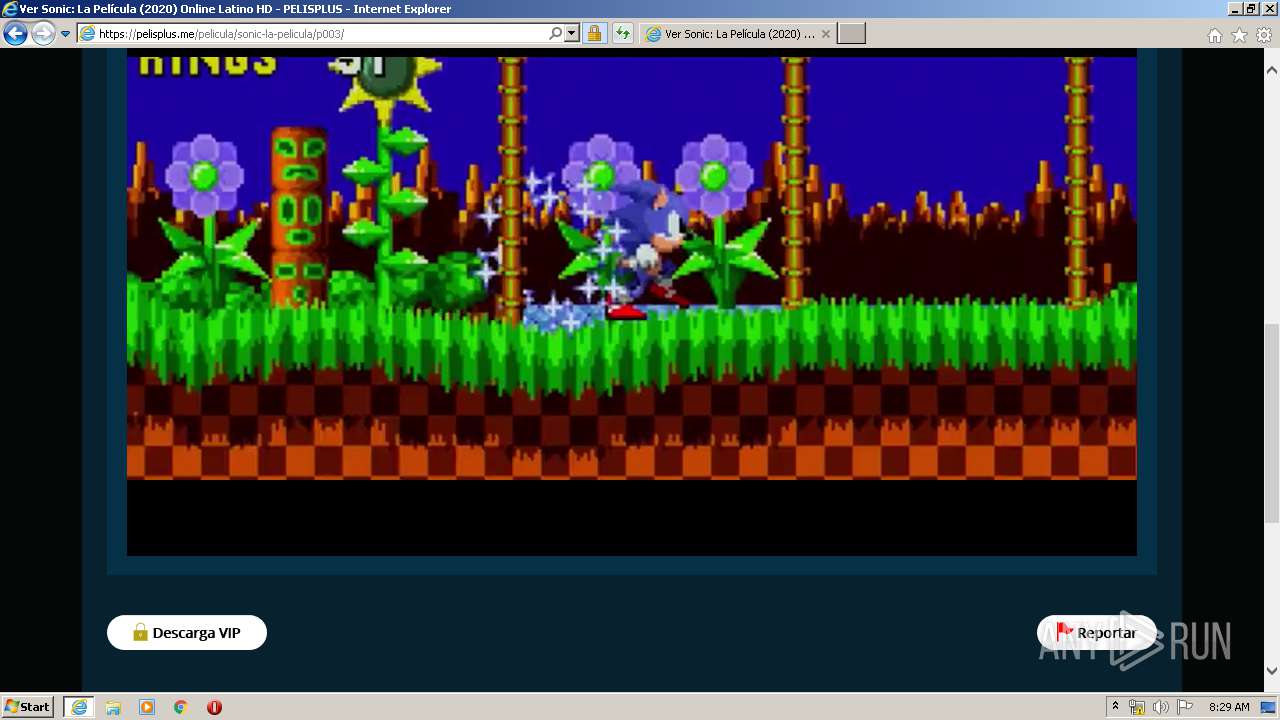Click the network tray icon

1137,707
